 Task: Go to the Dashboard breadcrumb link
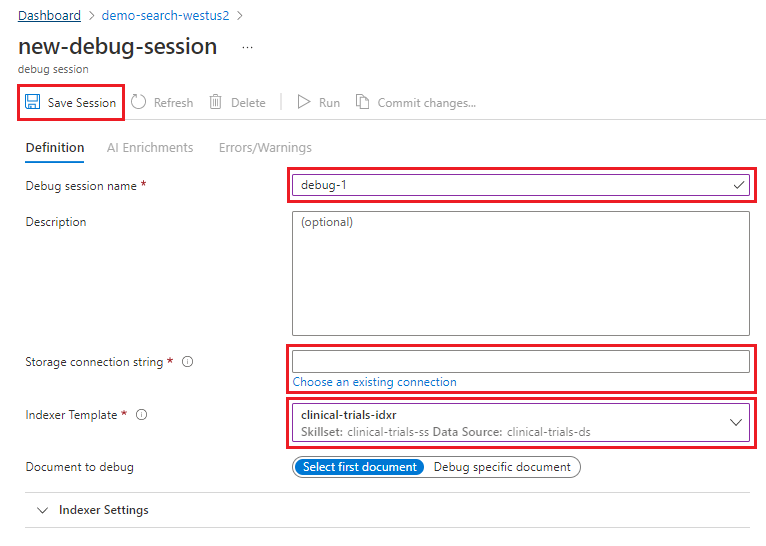coord(49,16)
